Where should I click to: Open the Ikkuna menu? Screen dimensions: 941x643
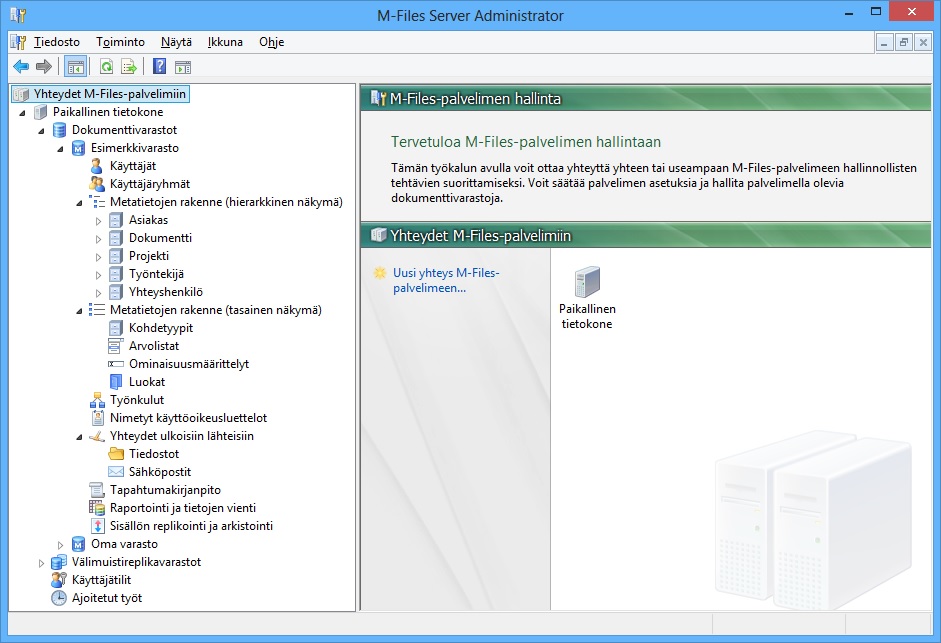(225, 42)
